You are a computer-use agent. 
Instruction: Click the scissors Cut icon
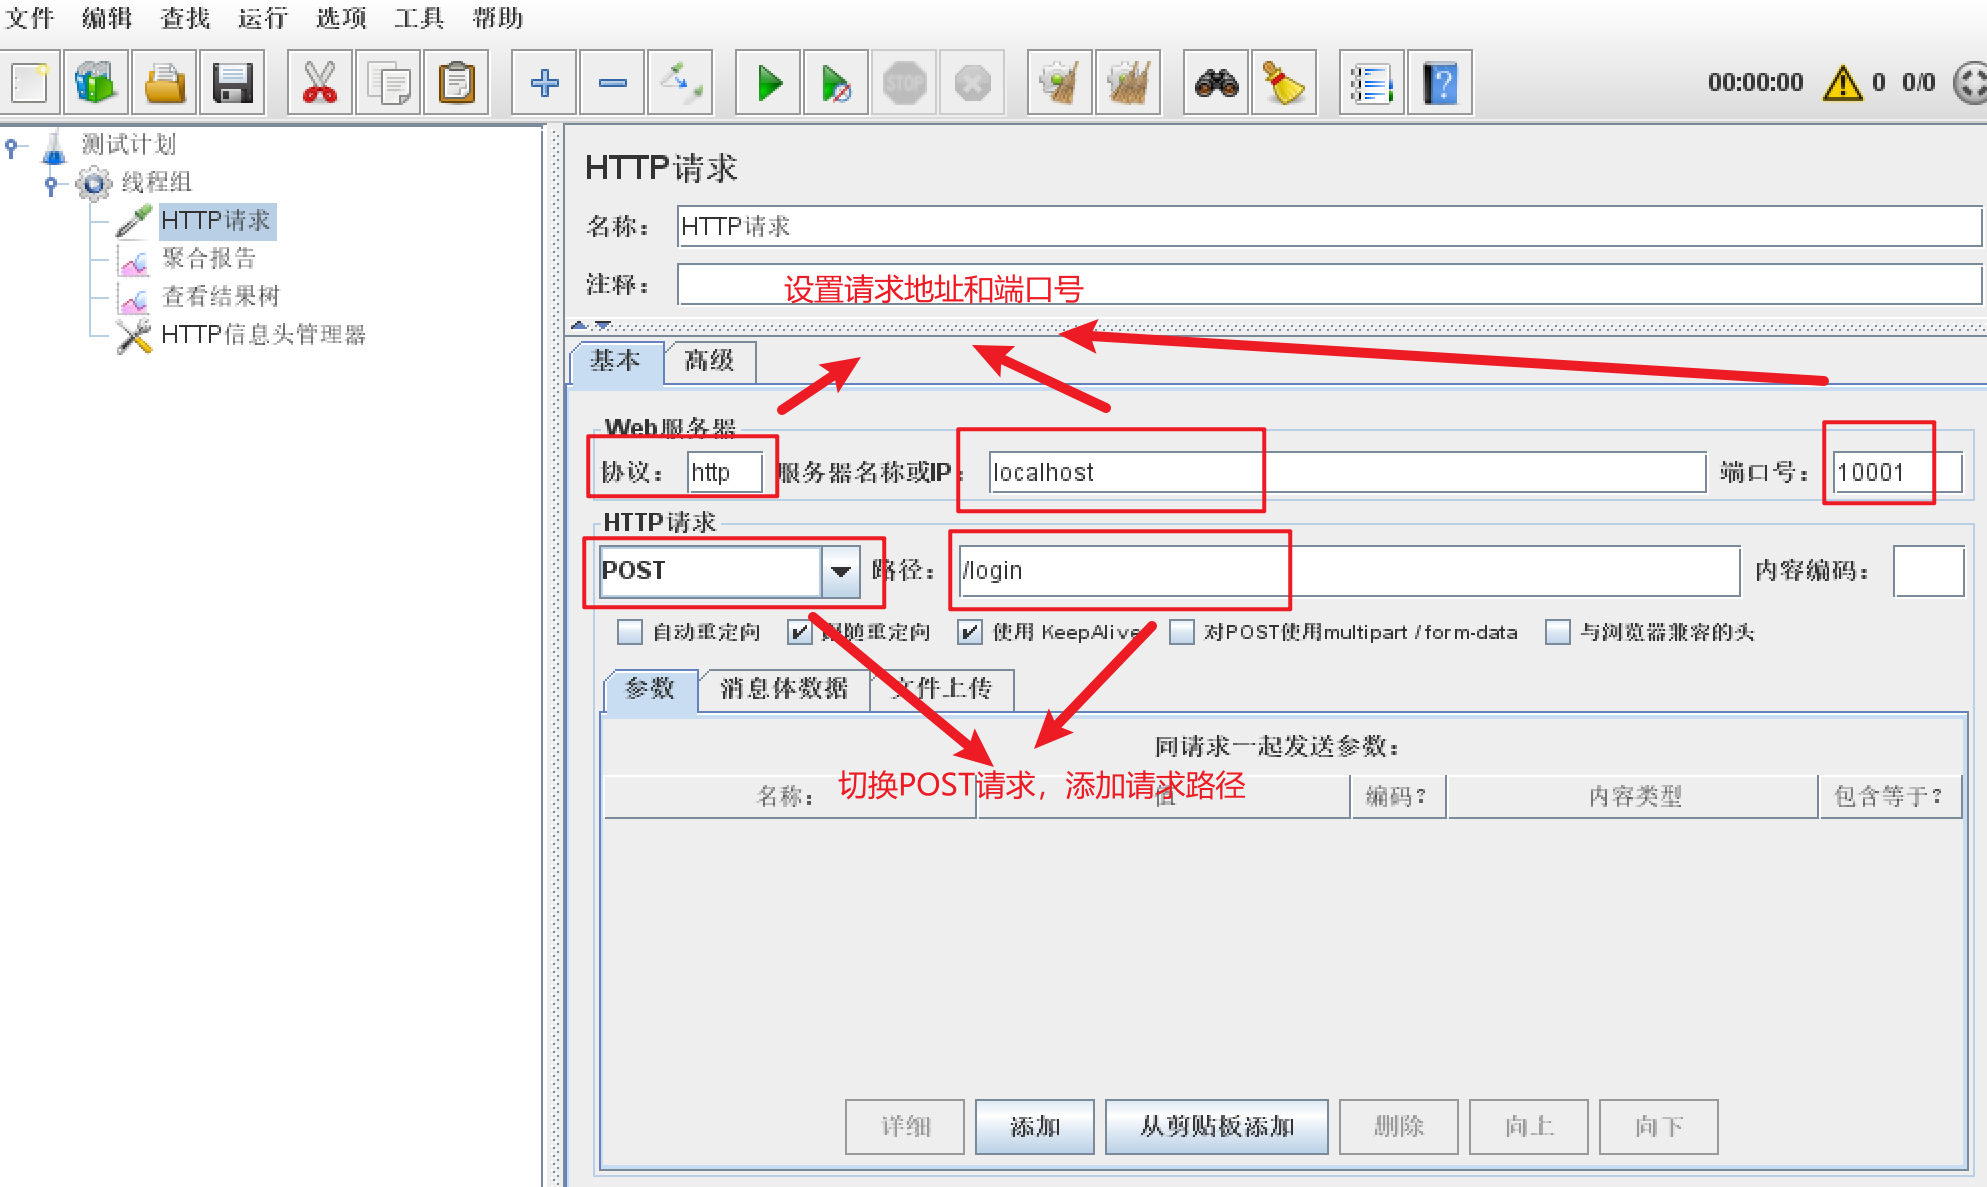(x=320, y=83)
